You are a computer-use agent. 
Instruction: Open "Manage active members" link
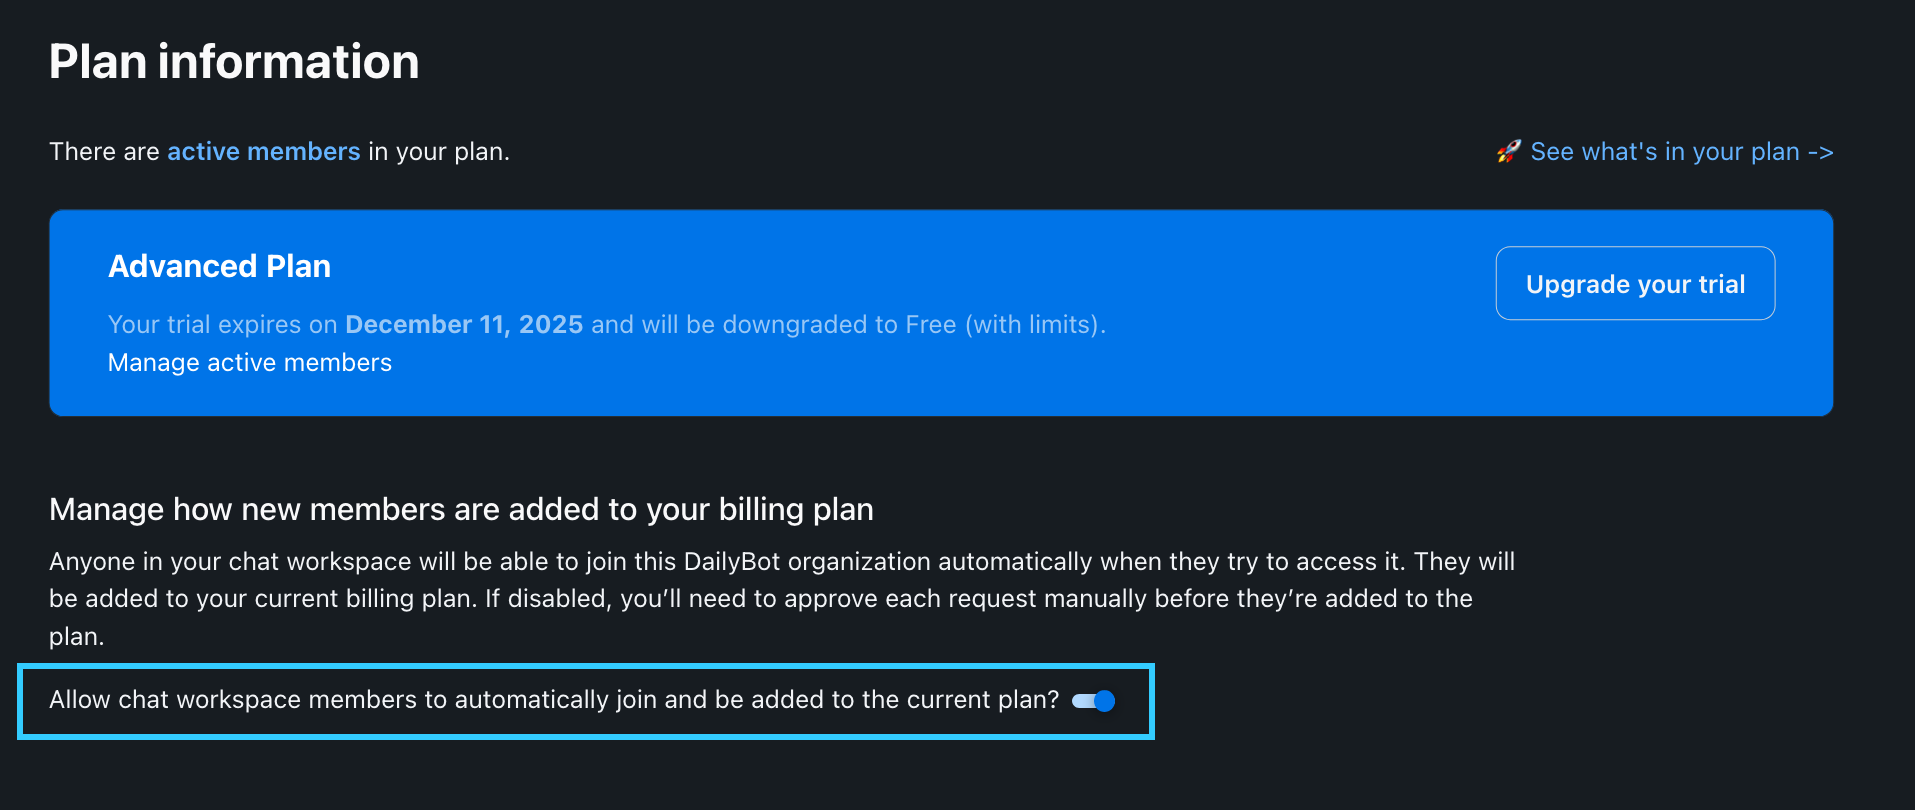250,363
